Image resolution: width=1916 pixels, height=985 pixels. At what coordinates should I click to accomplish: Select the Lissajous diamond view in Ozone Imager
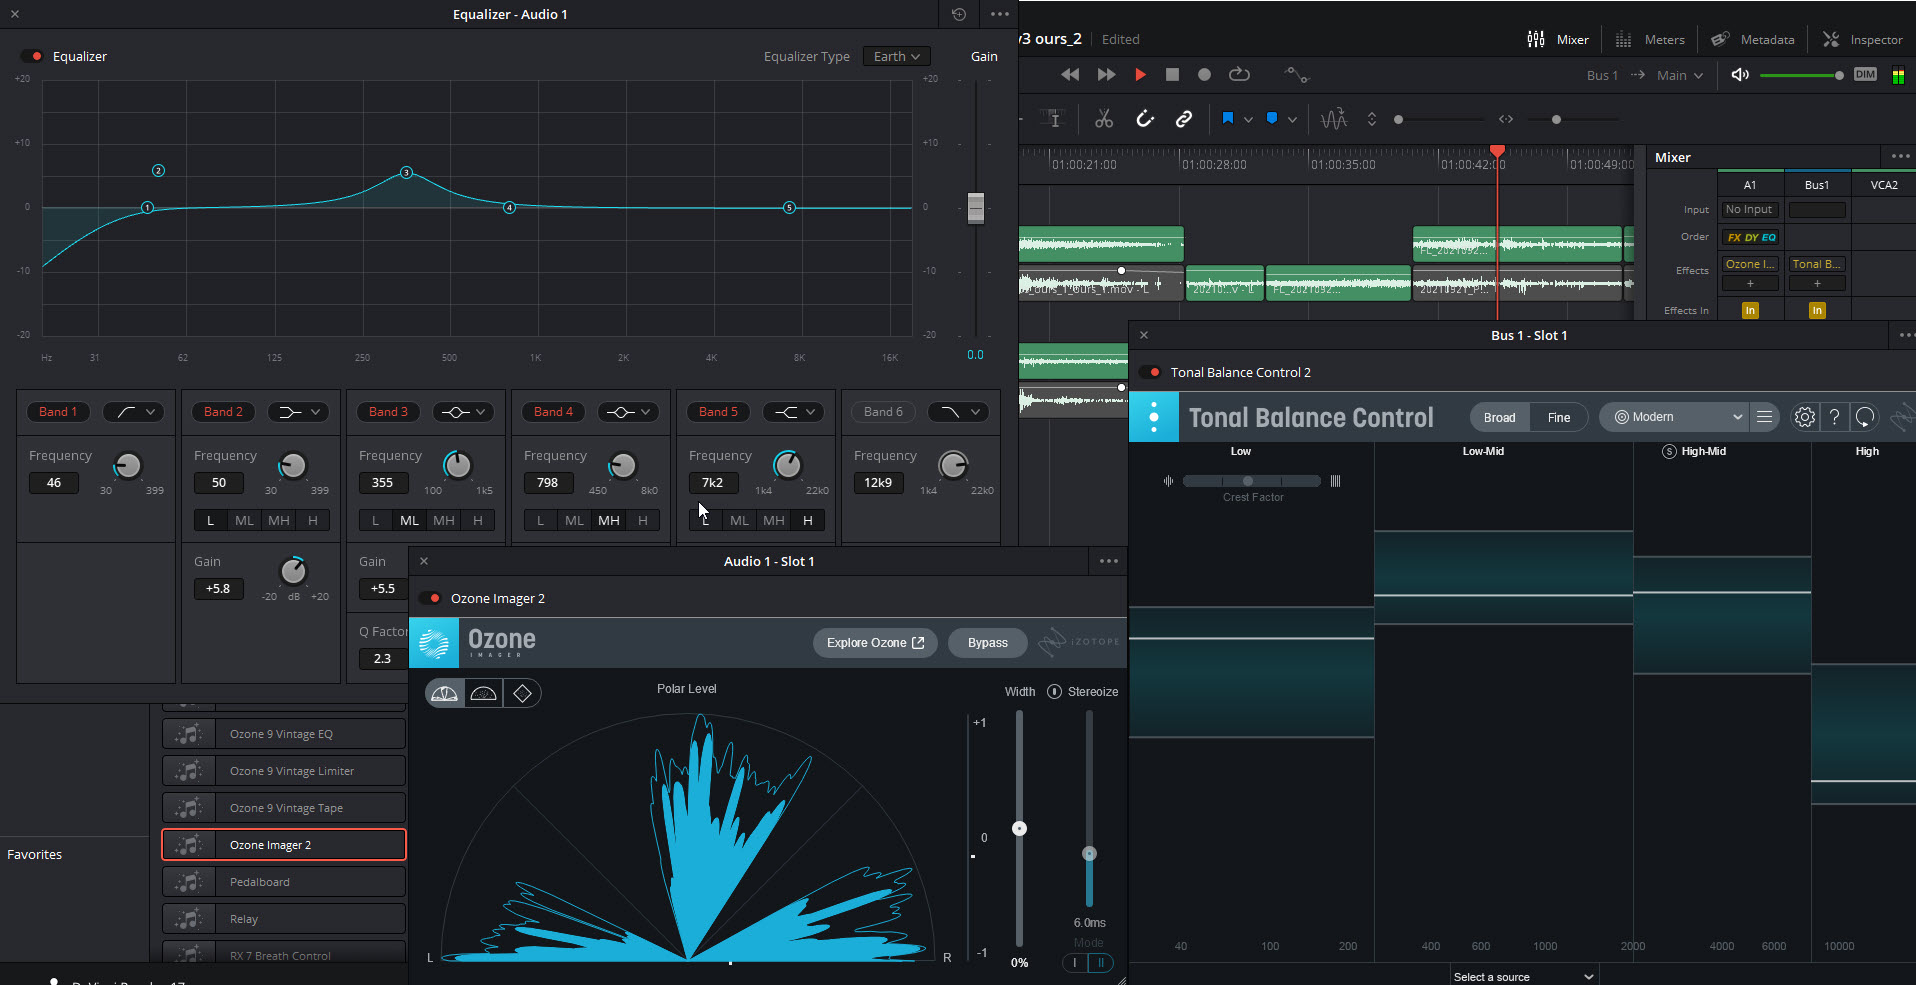(521, 692)
